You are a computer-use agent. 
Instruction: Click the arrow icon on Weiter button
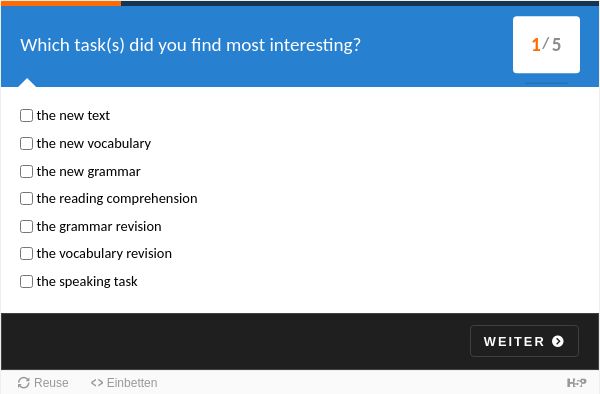point(558,341)
